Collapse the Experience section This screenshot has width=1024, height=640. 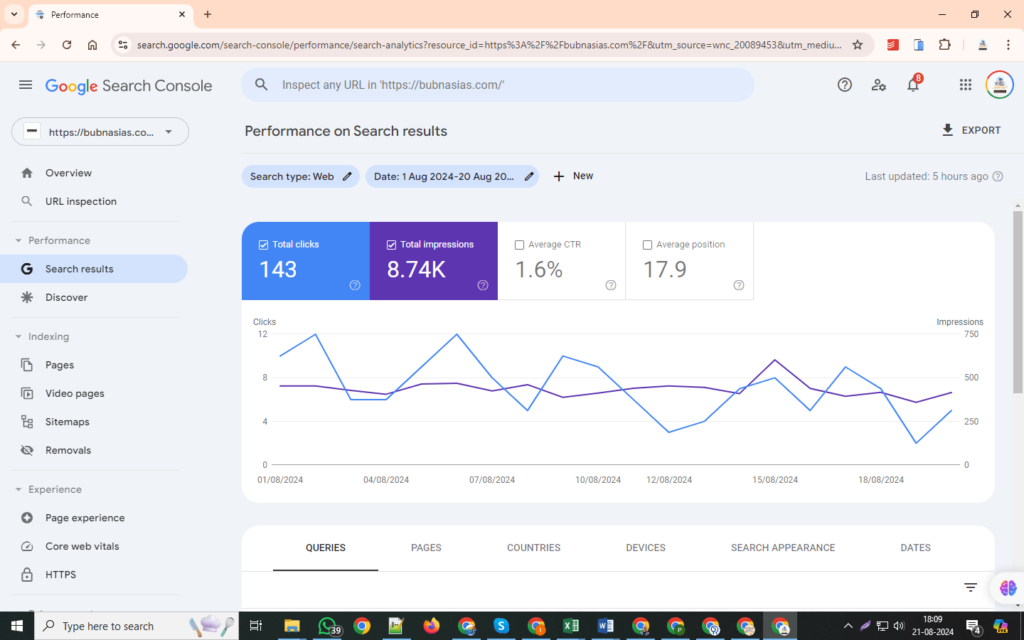coord(18,490)
